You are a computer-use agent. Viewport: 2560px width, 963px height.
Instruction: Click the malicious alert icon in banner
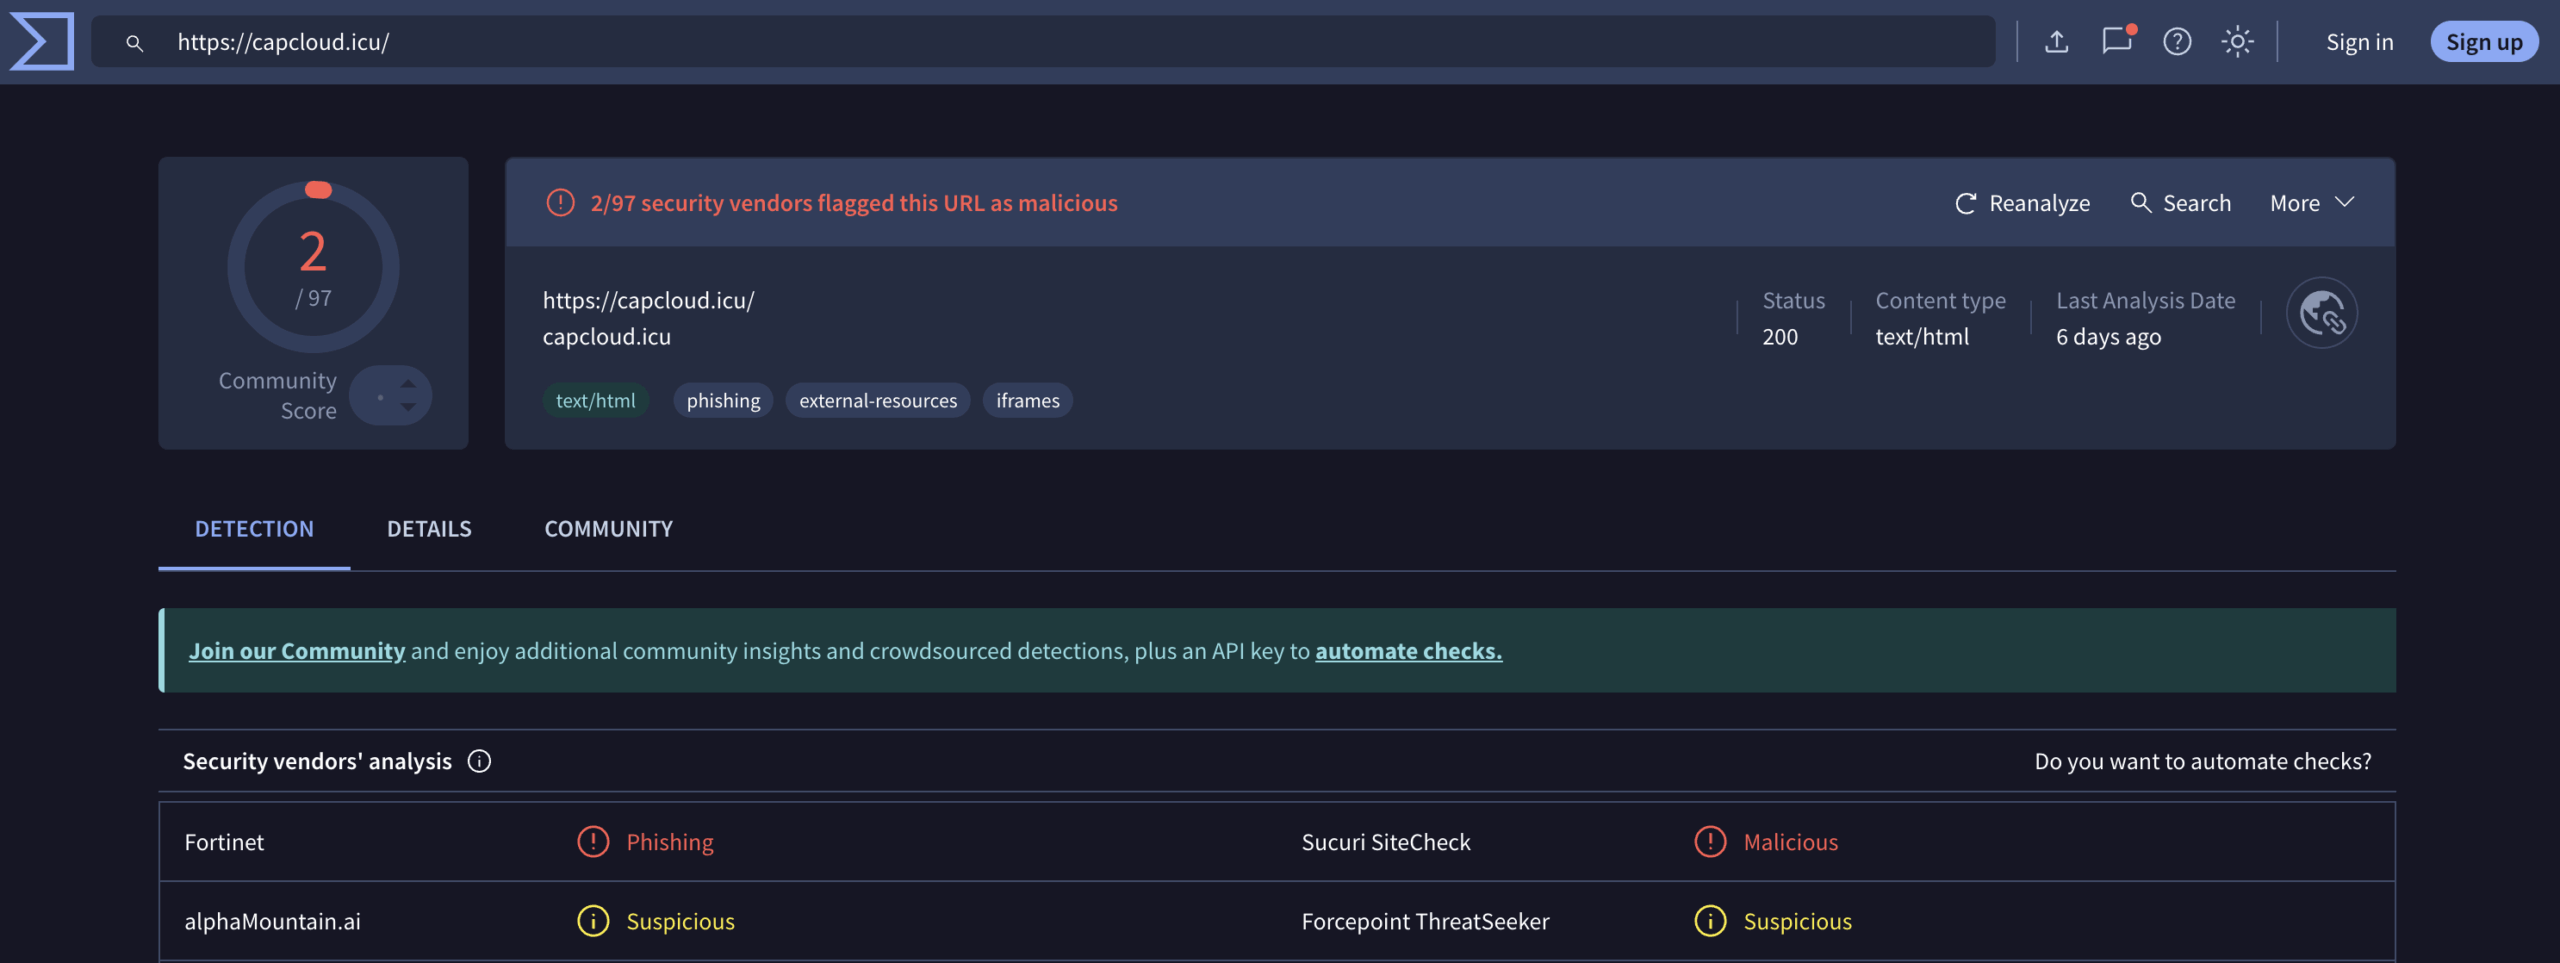(x=560, y=203)
